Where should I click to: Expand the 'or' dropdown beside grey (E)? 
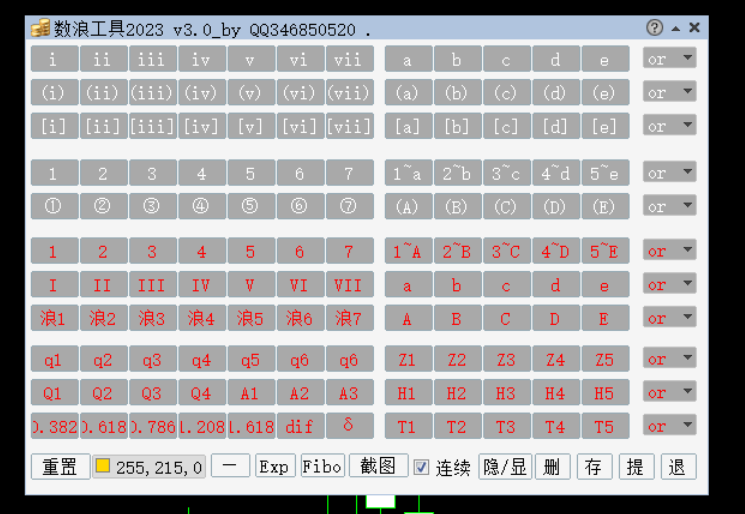pyautogui.click(x=669, y=206)
